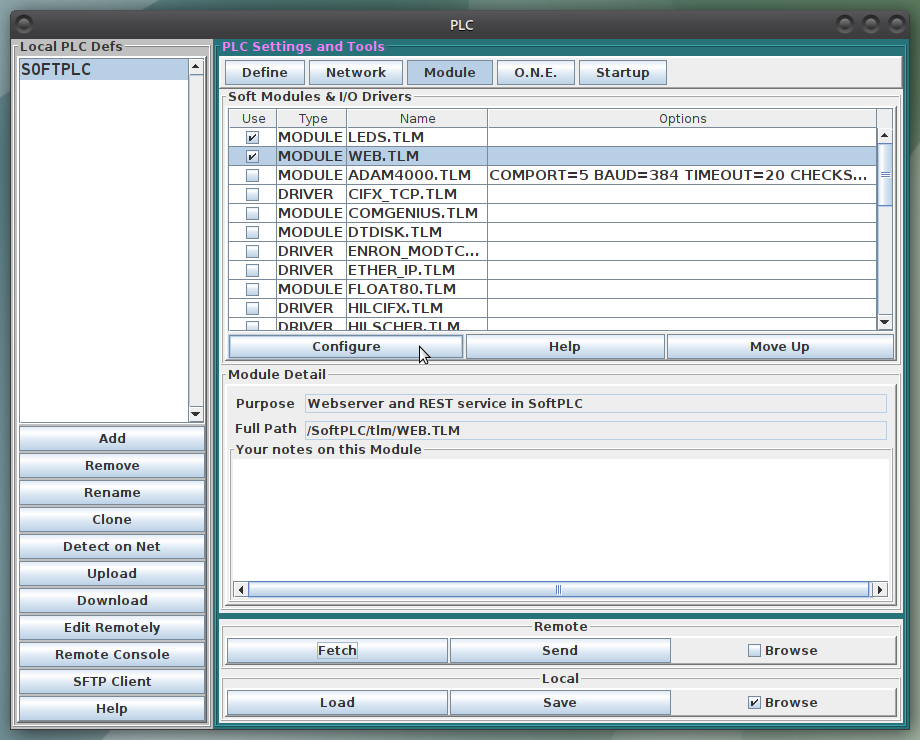Enable the CIFX_TCP.TLM driver checkbox
This screenshot has width=920, height=740.
click(252, 194)
